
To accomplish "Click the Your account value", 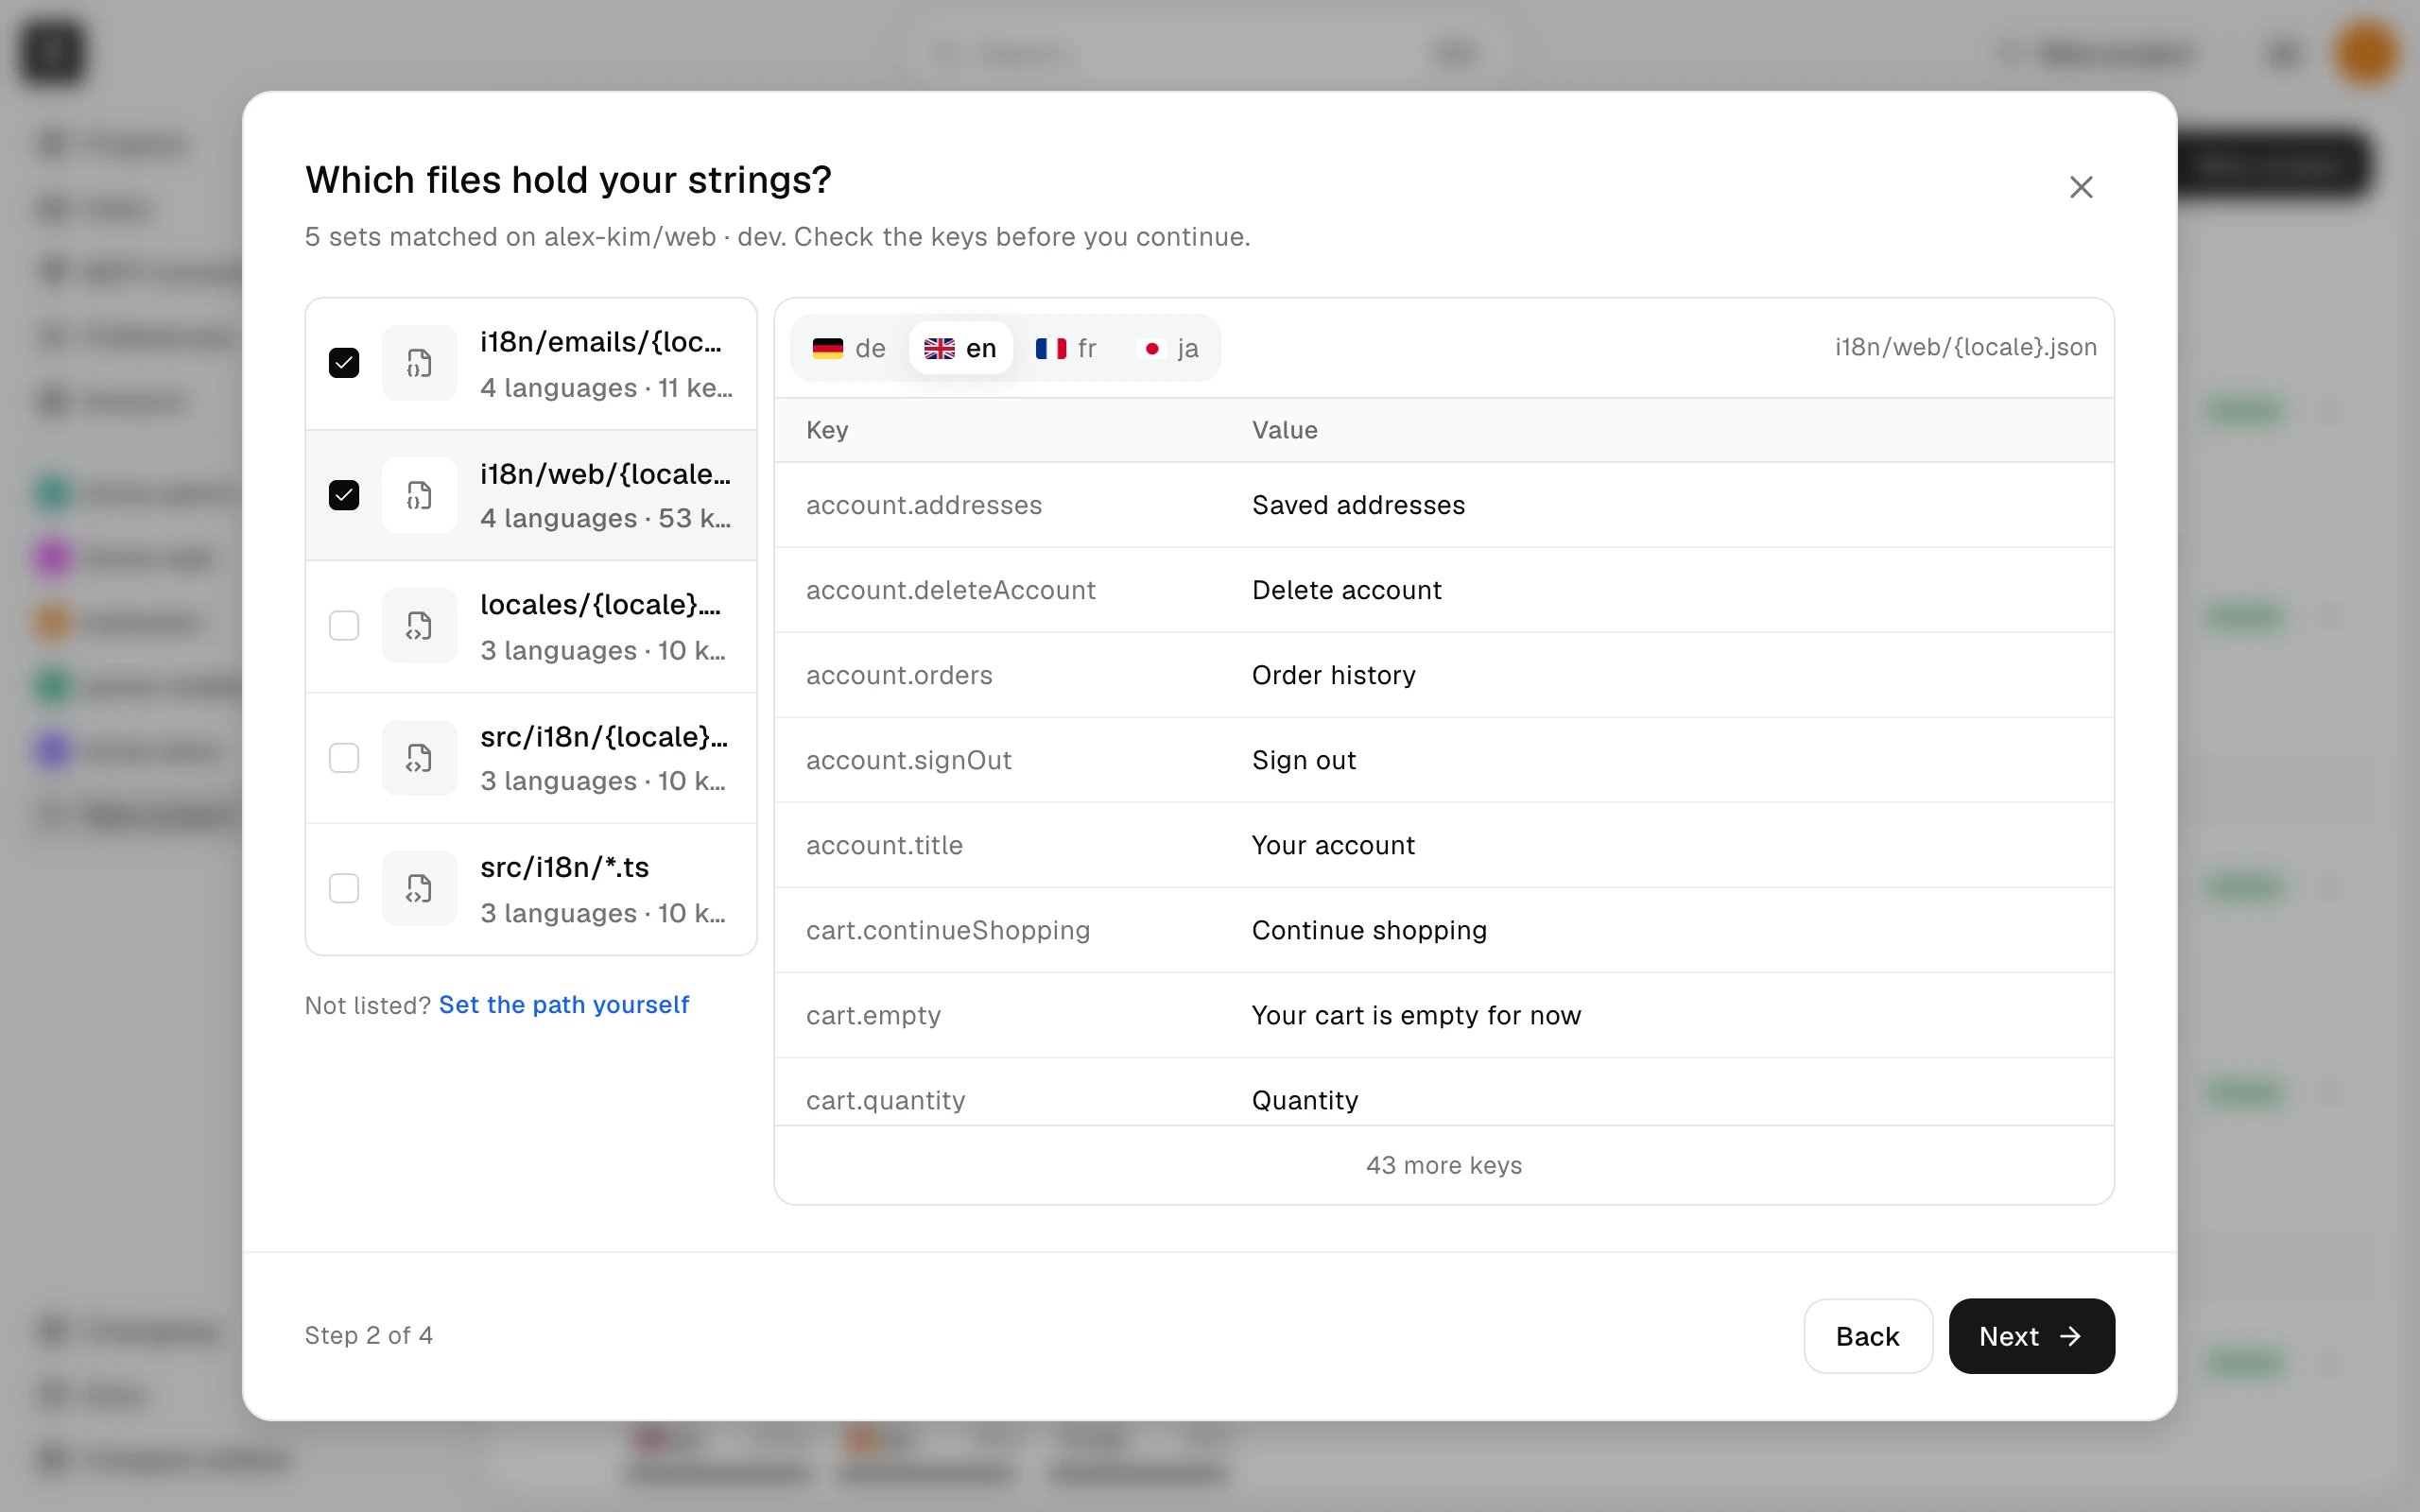I will point(1333,845).
